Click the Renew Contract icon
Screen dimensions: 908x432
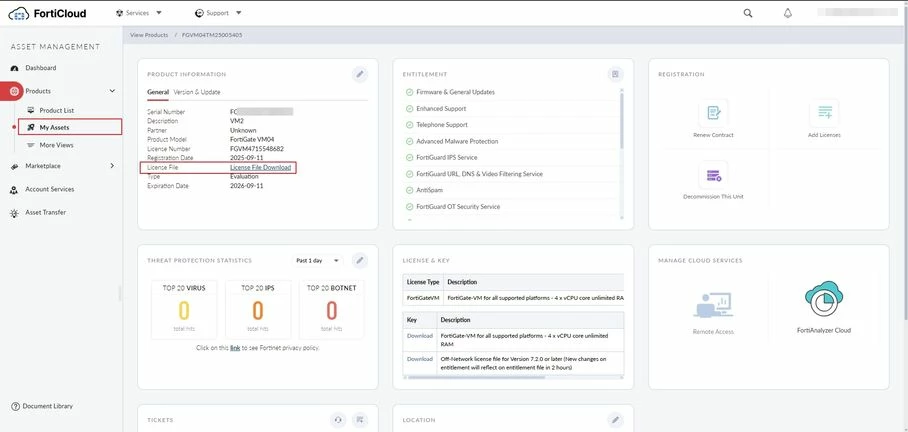point(713,113)
